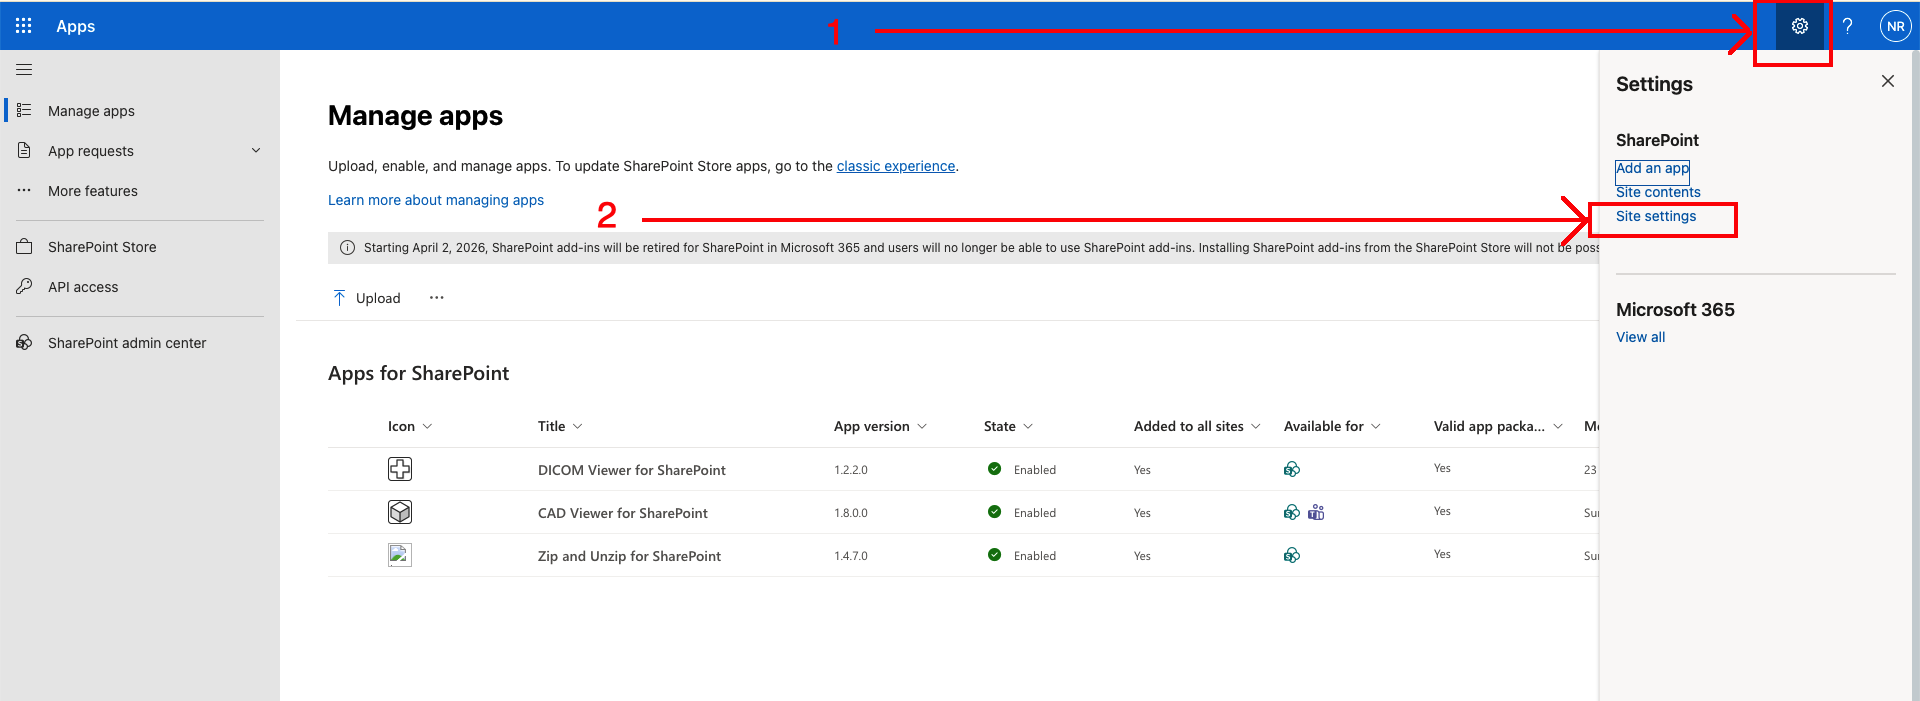
Task: Click the Manage apps list icon
Action: click(24, 110)
